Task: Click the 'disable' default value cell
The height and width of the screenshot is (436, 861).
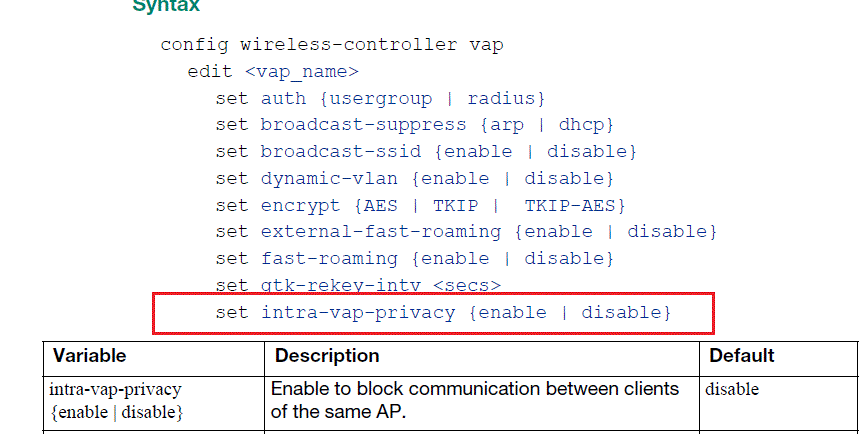Action: [732, 389]
